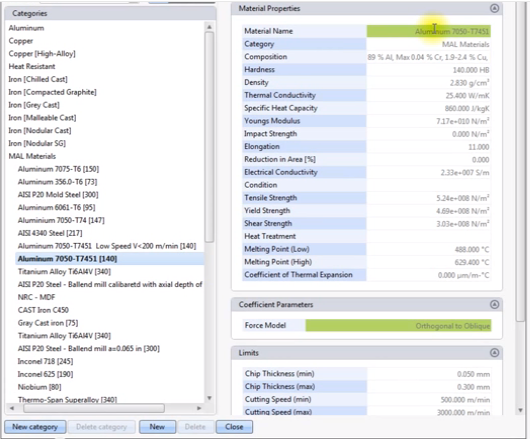Click Shear Strength value 3.03e+008
This screenshot has width=530, height=439.
[463, 224]
